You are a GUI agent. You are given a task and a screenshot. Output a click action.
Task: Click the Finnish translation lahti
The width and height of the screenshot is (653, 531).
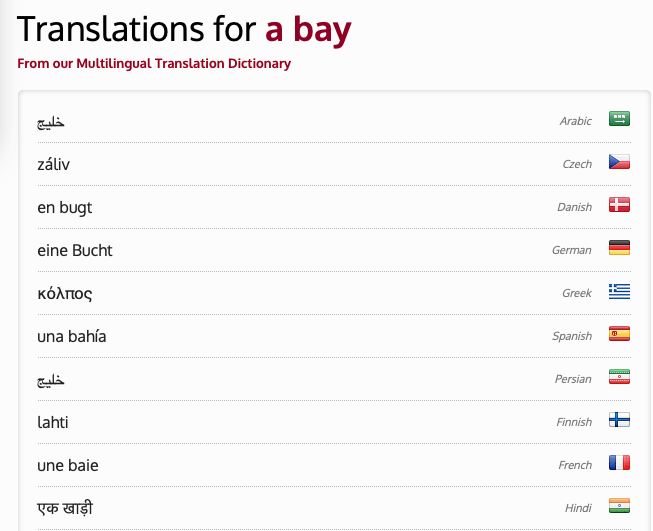click(53, 422)
